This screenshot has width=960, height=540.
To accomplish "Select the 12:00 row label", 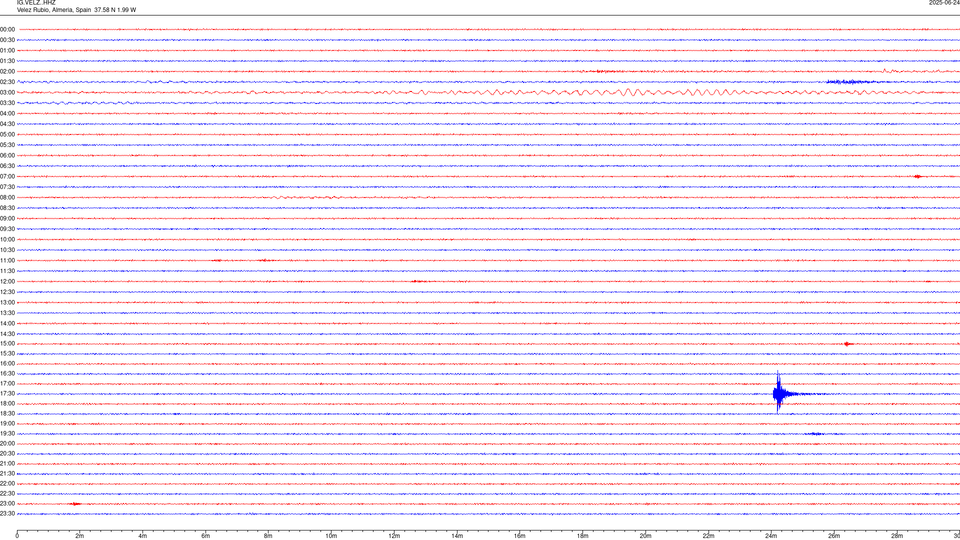I will [7, 281].
